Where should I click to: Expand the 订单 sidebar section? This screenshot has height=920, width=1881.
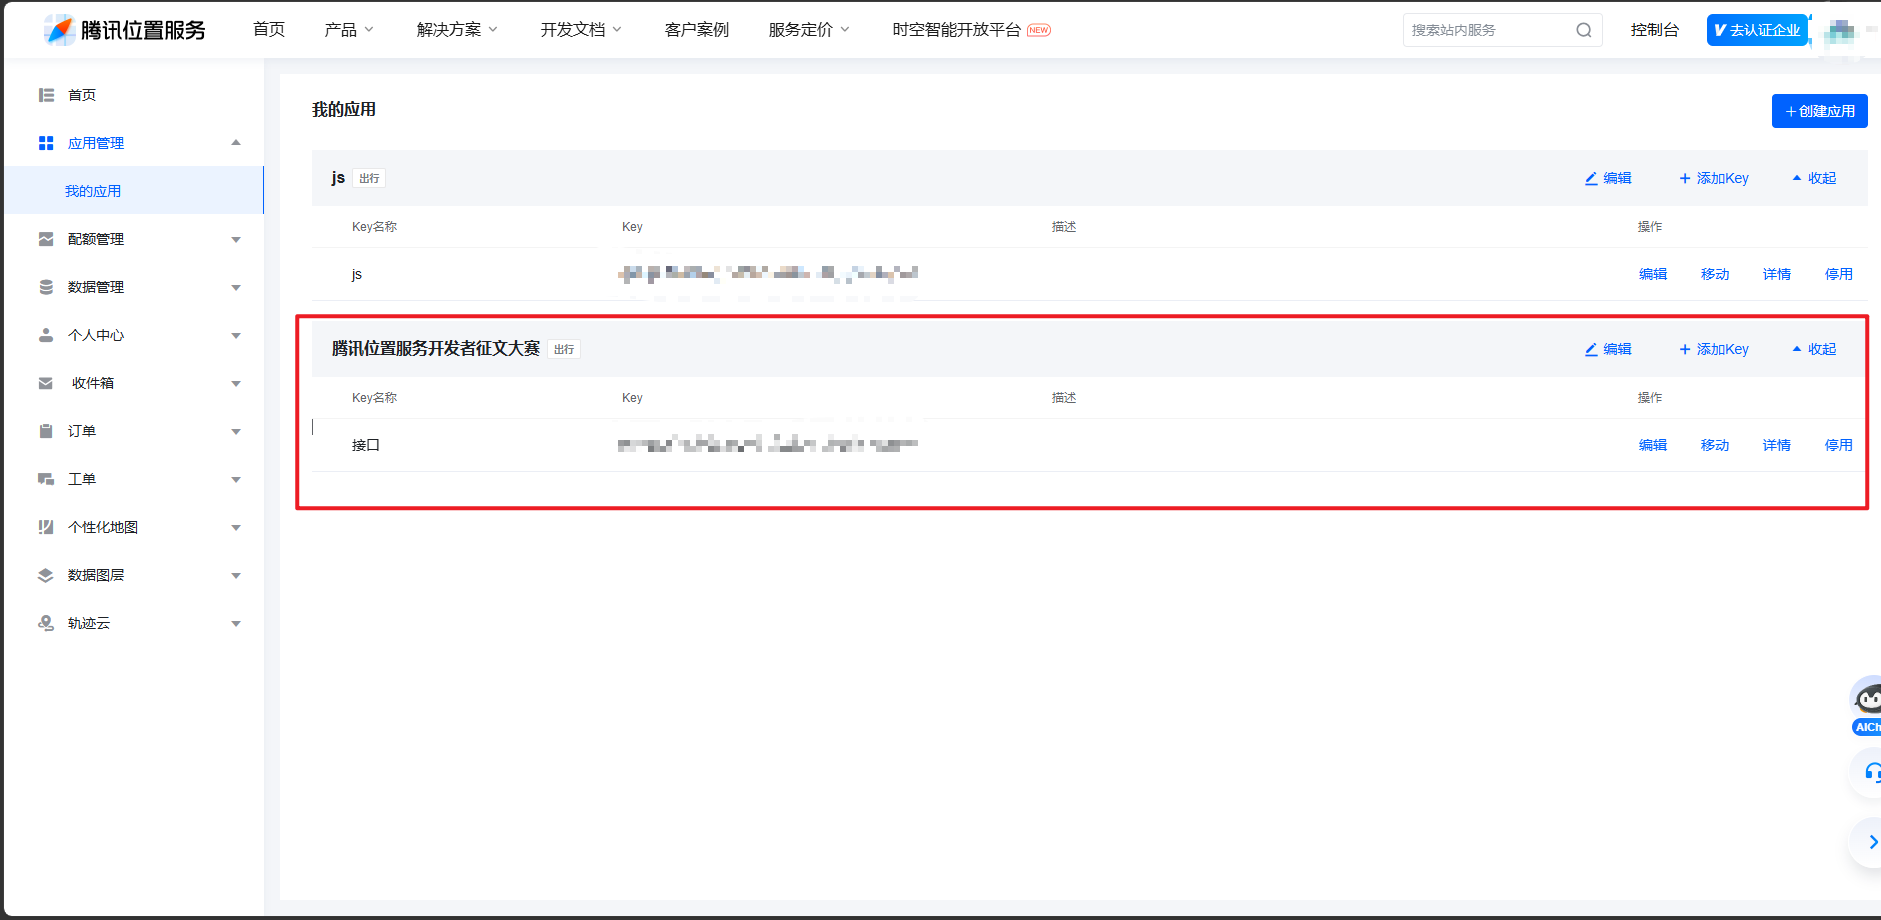236,432
